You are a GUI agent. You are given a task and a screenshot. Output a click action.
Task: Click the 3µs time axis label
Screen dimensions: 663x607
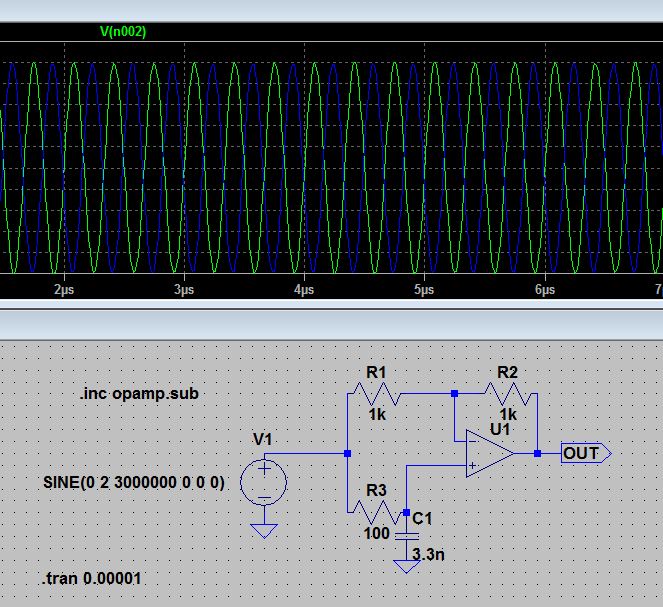click(184, 290)
